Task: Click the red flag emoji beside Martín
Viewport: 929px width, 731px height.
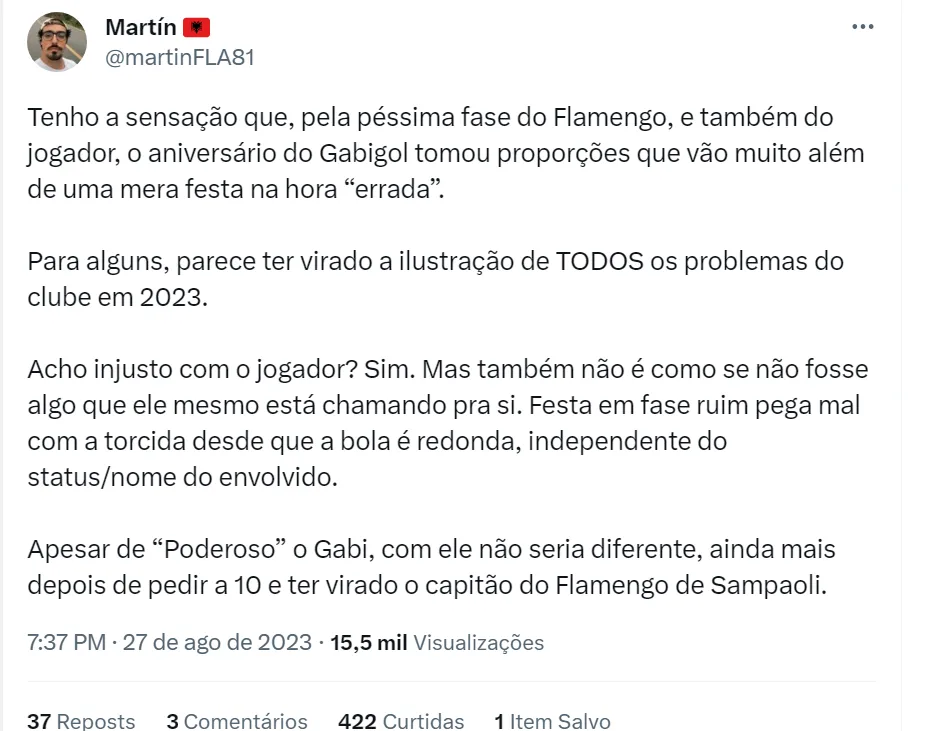Action: point(195,28)
